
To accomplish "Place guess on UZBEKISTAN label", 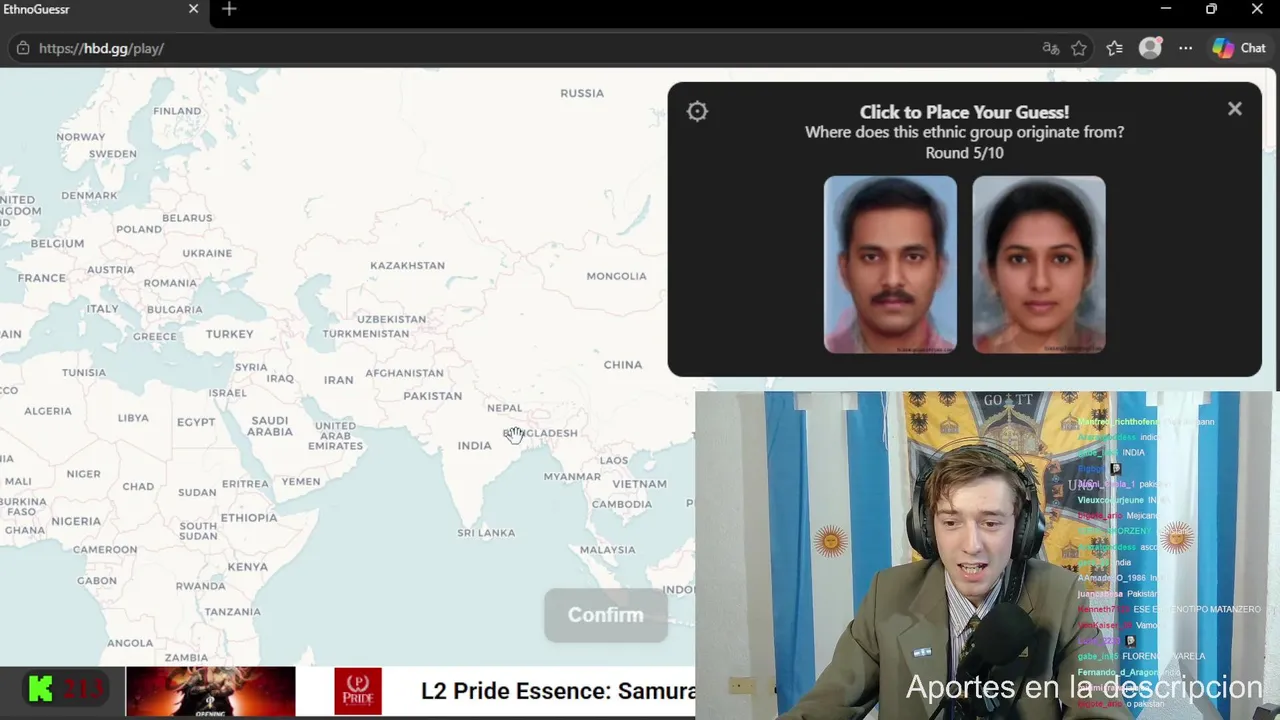I will pyautogui.click(x=391, y=320).
